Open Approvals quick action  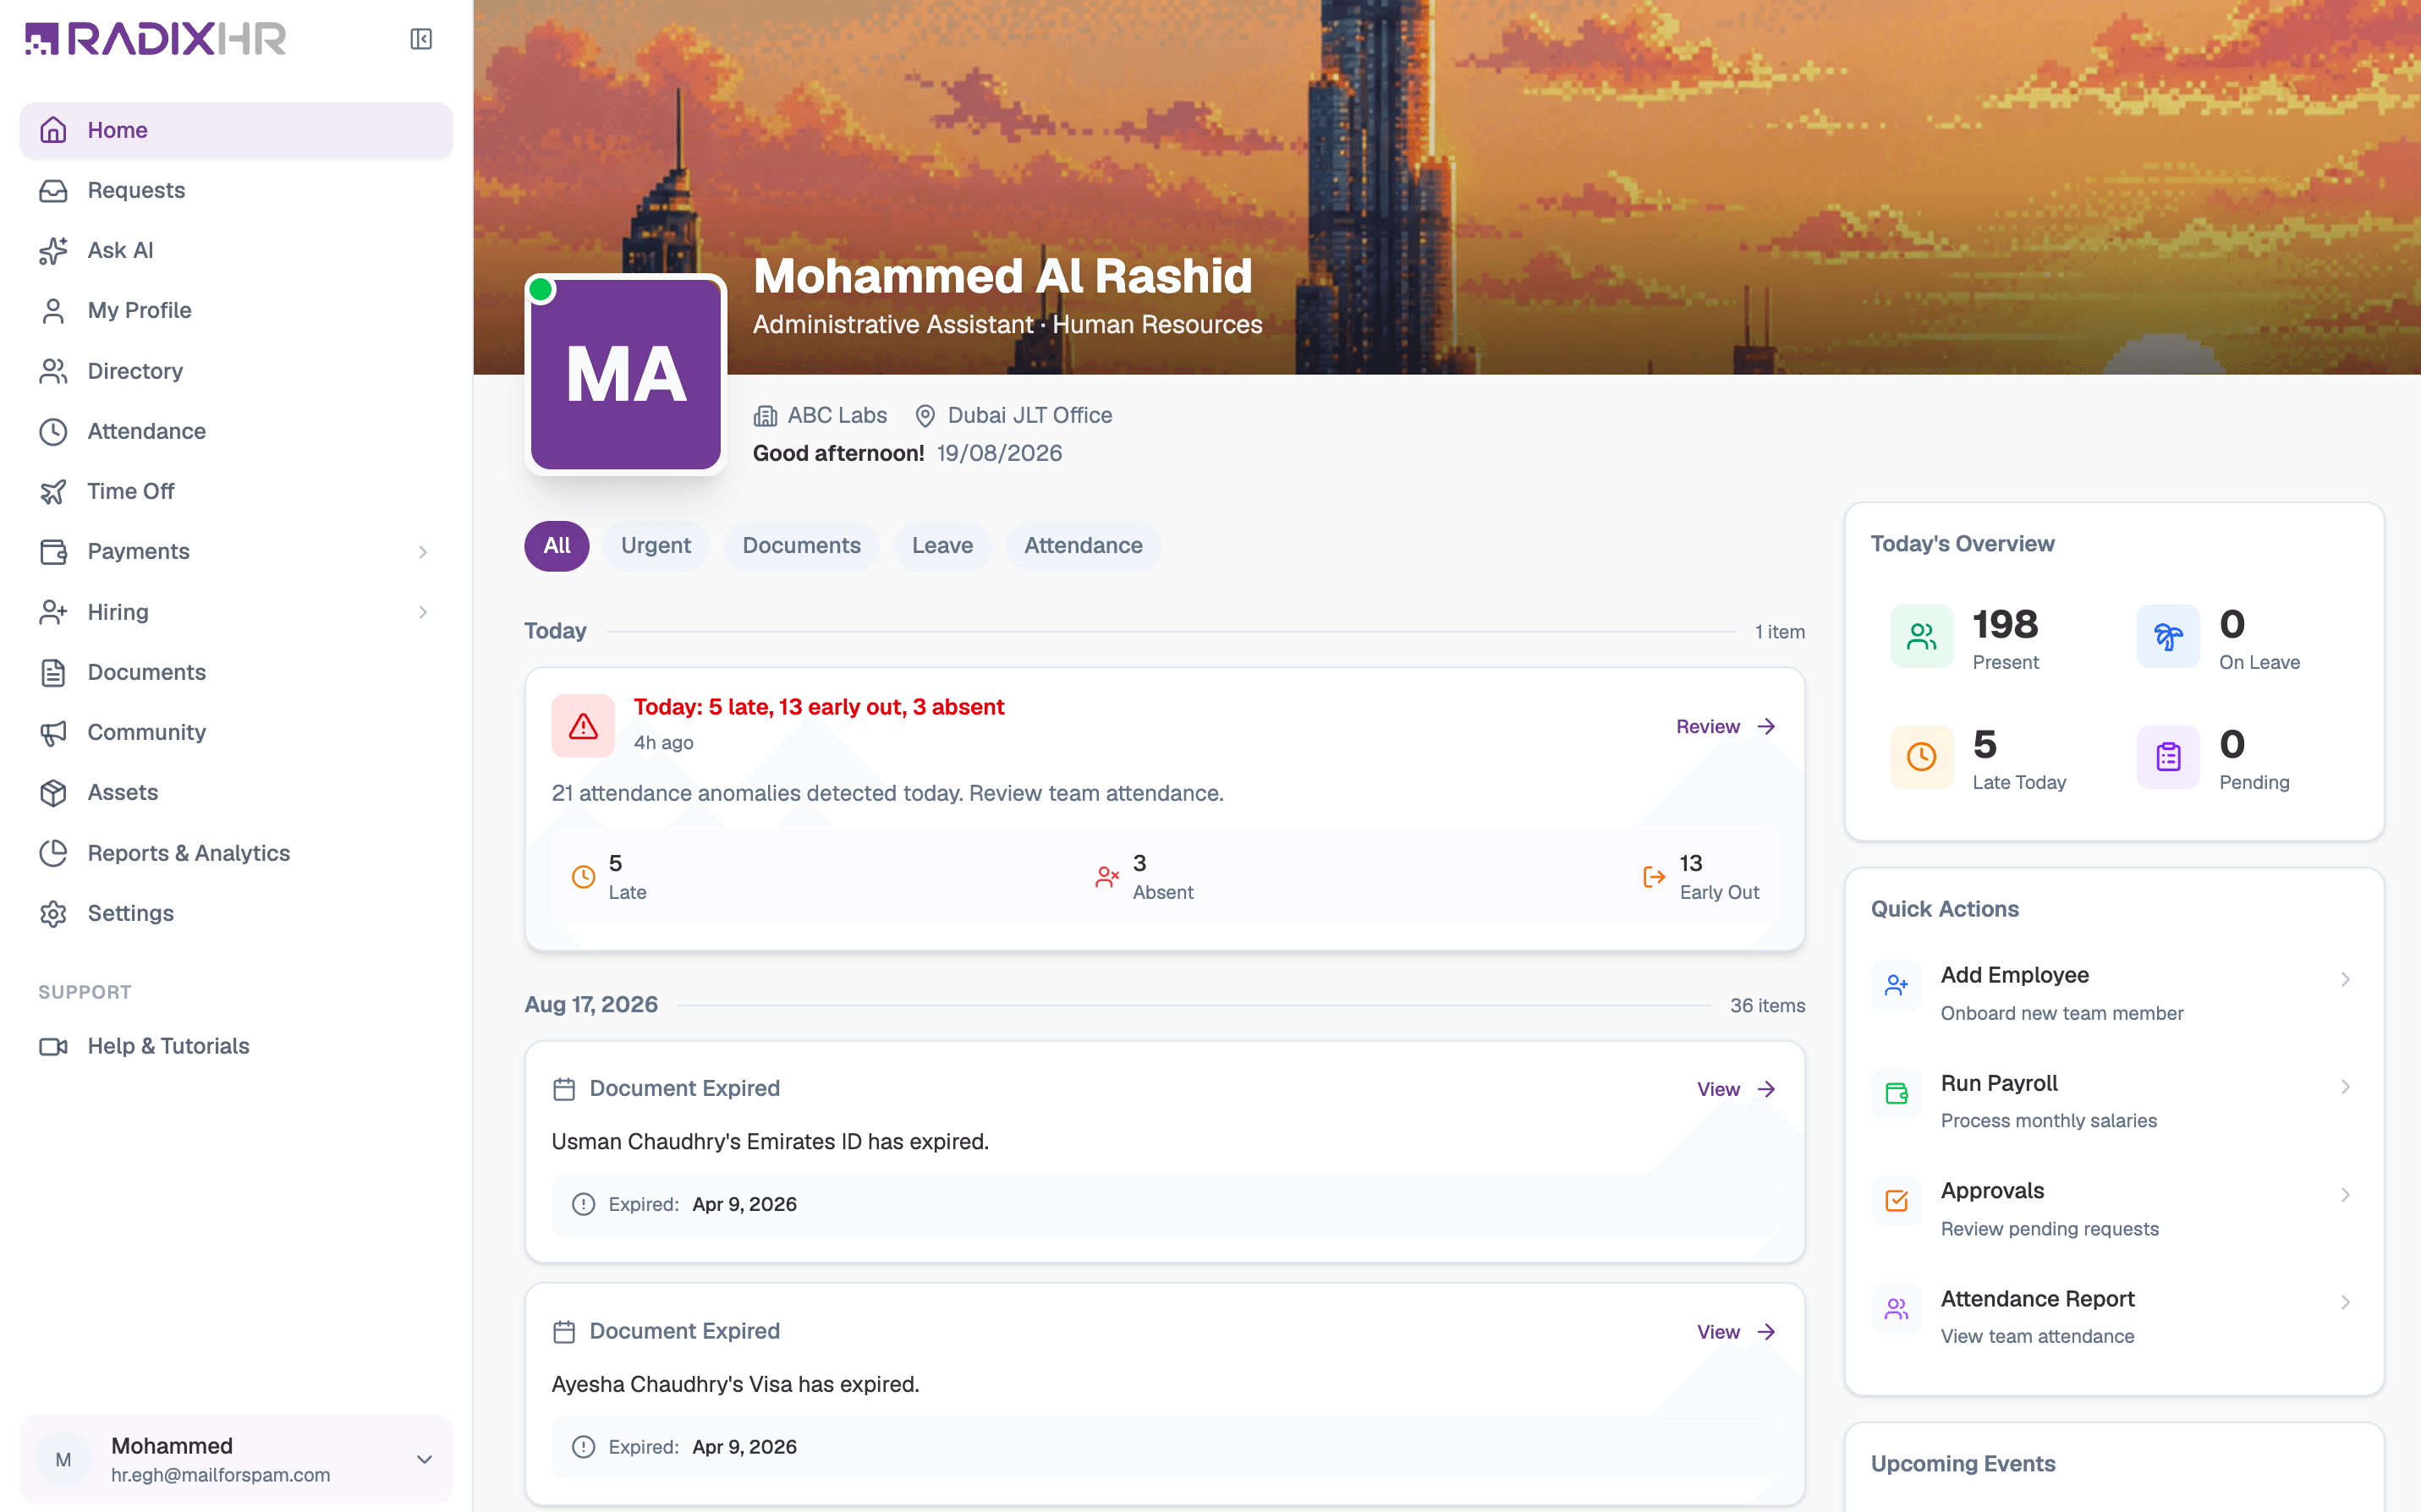coord(2113,1208)
